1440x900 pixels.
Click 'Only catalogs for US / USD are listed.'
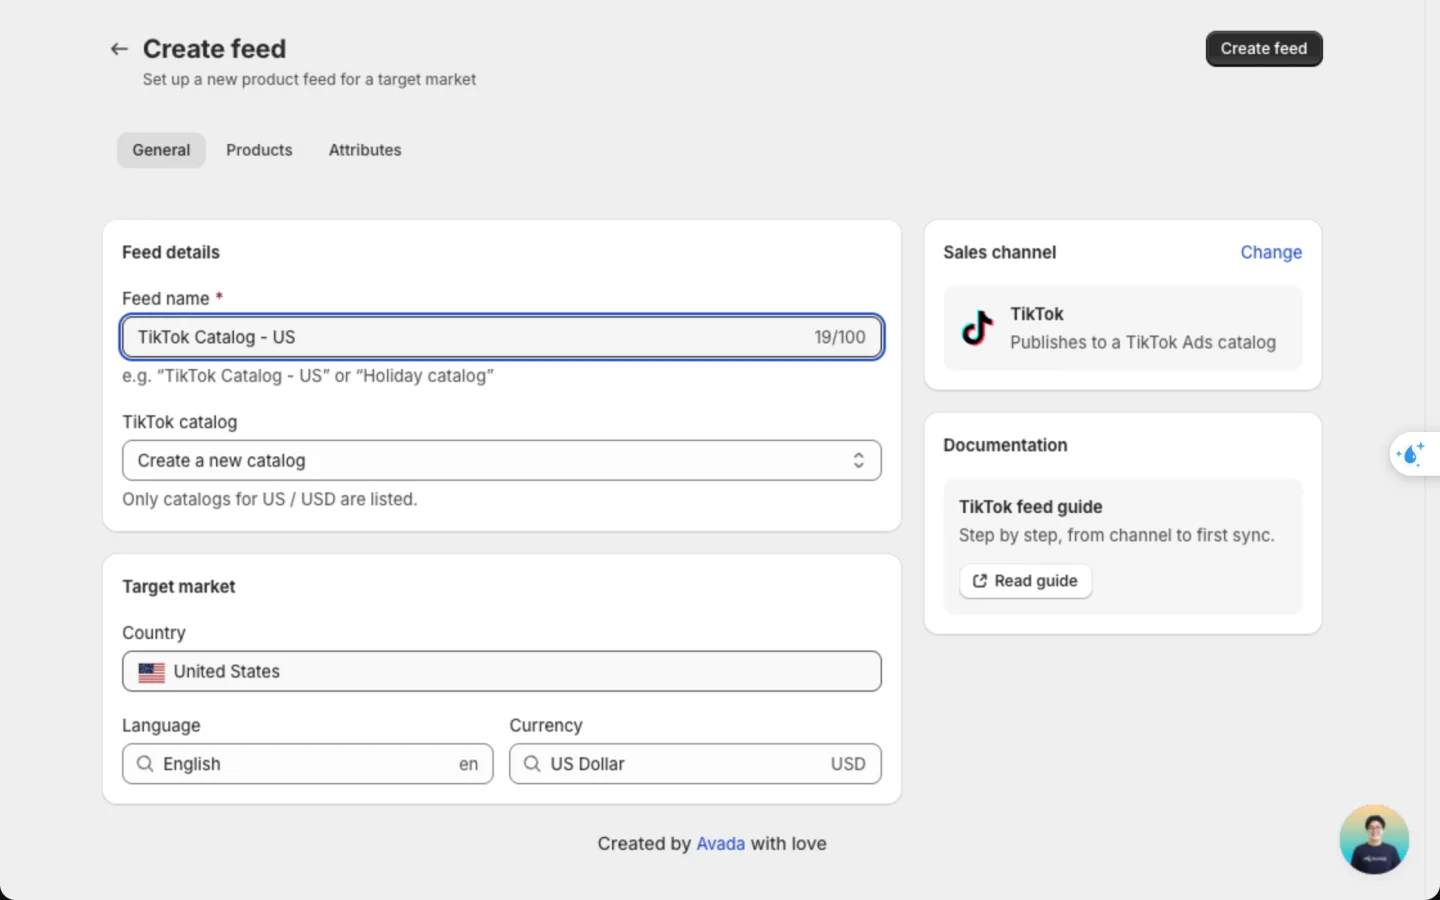[270, 499]
